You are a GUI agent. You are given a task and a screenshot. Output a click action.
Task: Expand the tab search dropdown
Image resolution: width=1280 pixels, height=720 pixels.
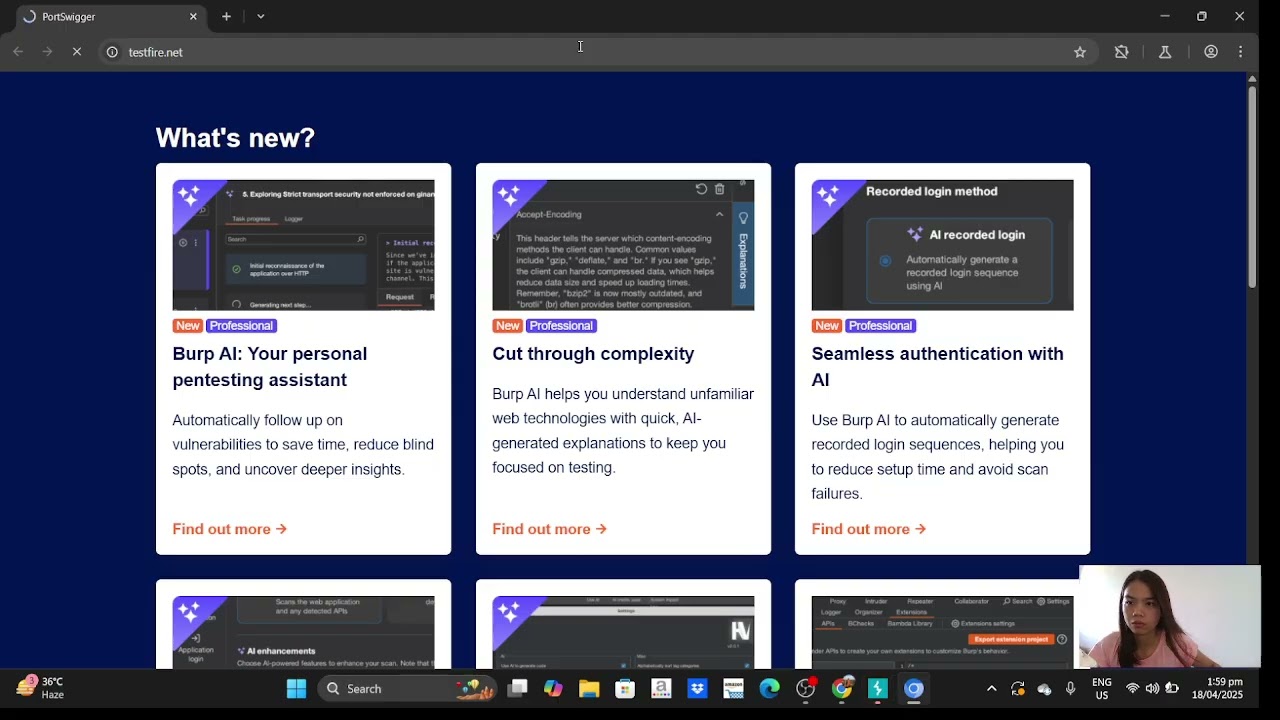click(261, 16)
